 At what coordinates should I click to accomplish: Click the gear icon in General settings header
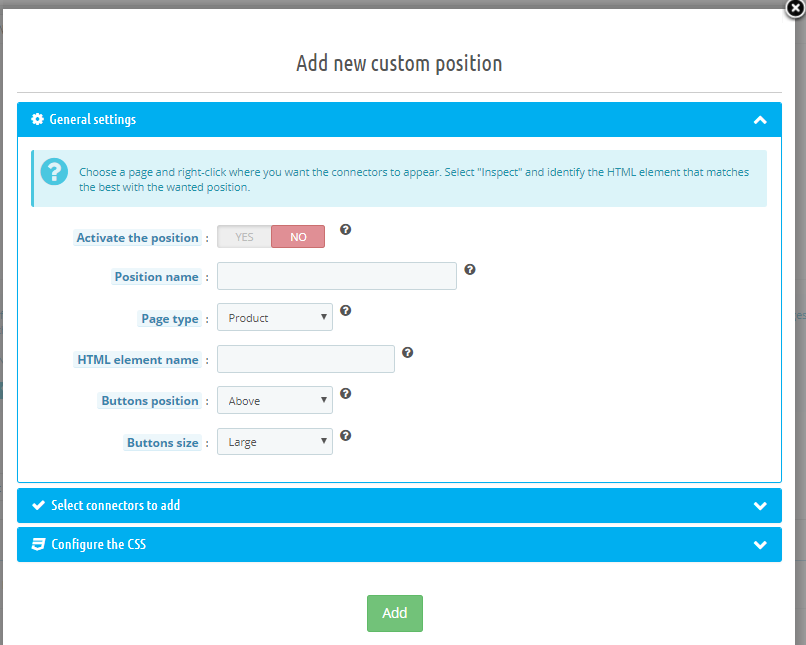pos(37,119)
